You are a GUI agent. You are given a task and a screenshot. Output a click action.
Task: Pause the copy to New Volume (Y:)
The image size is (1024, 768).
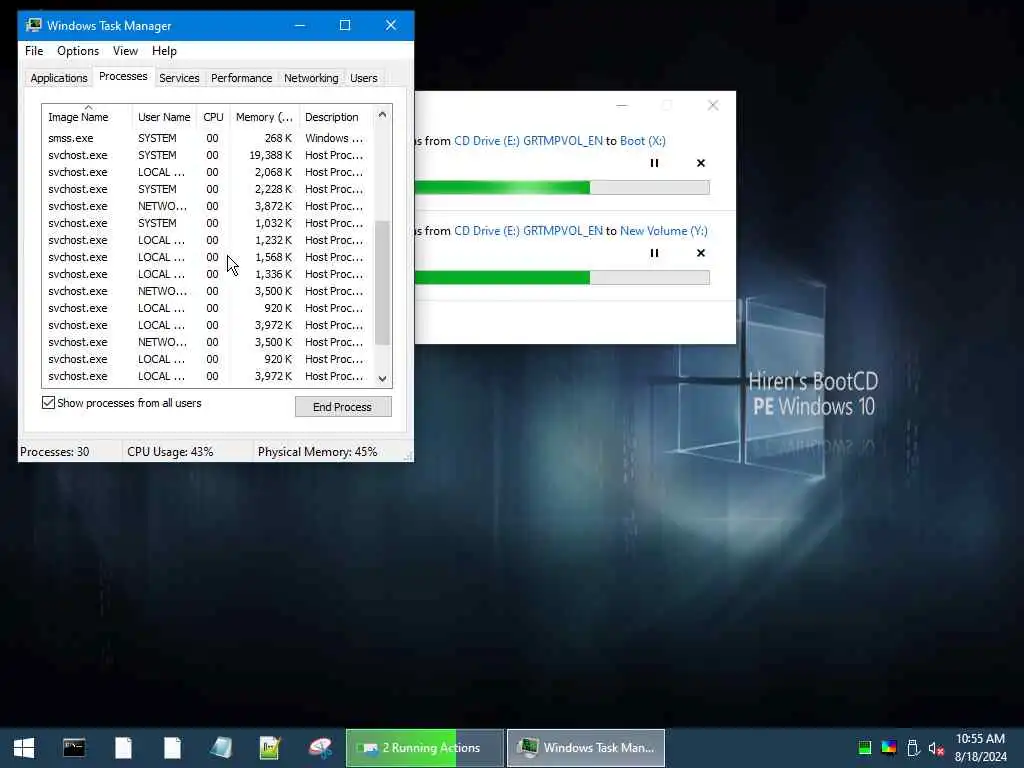[x=654, y=253]
